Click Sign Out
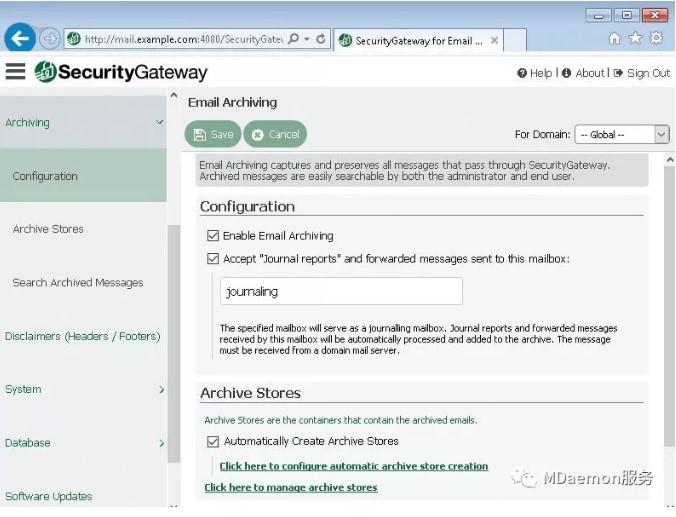 pyautogui.click(x=642, y=73)
